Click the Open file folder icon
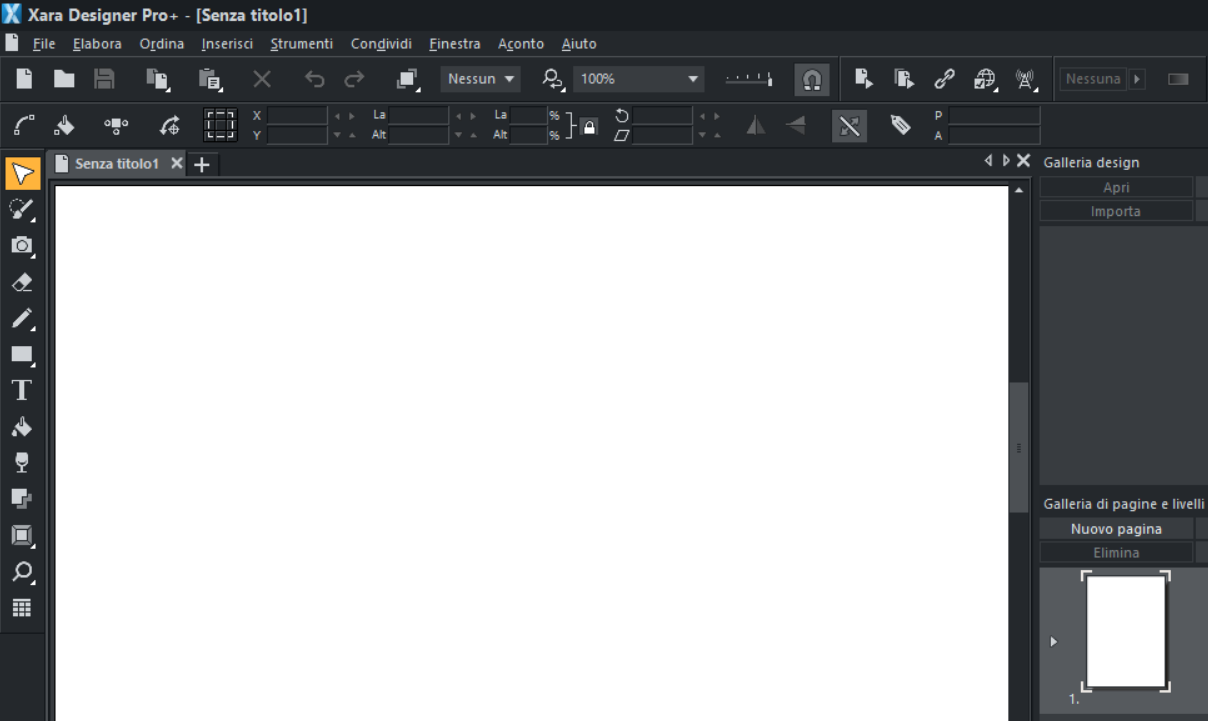Image resolution: width=1208 pixels, height=721 pixels. 64,79
